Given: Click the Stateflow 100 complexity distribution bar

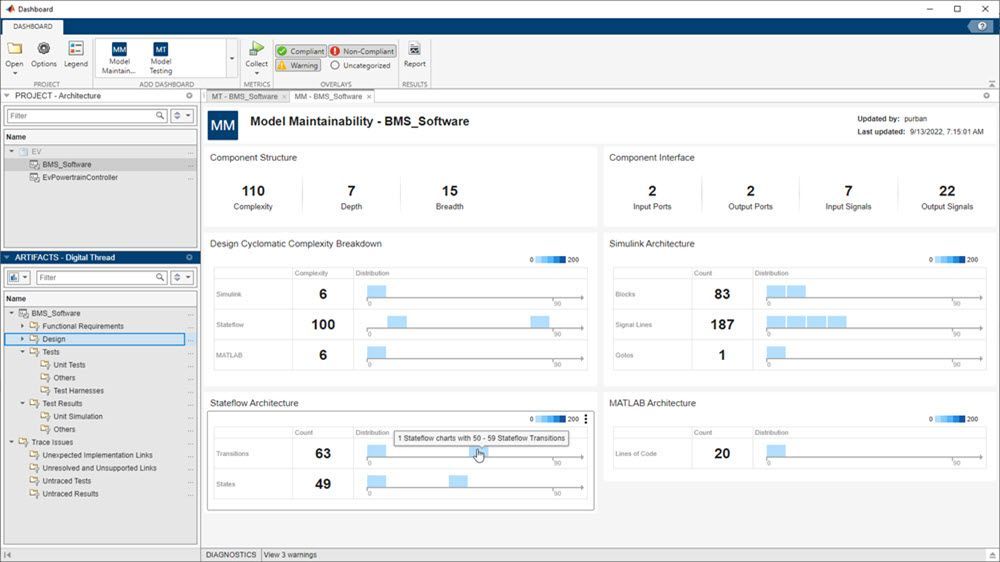Looking at the screenshot, I should pyautogui.click(x=397, y=322).
